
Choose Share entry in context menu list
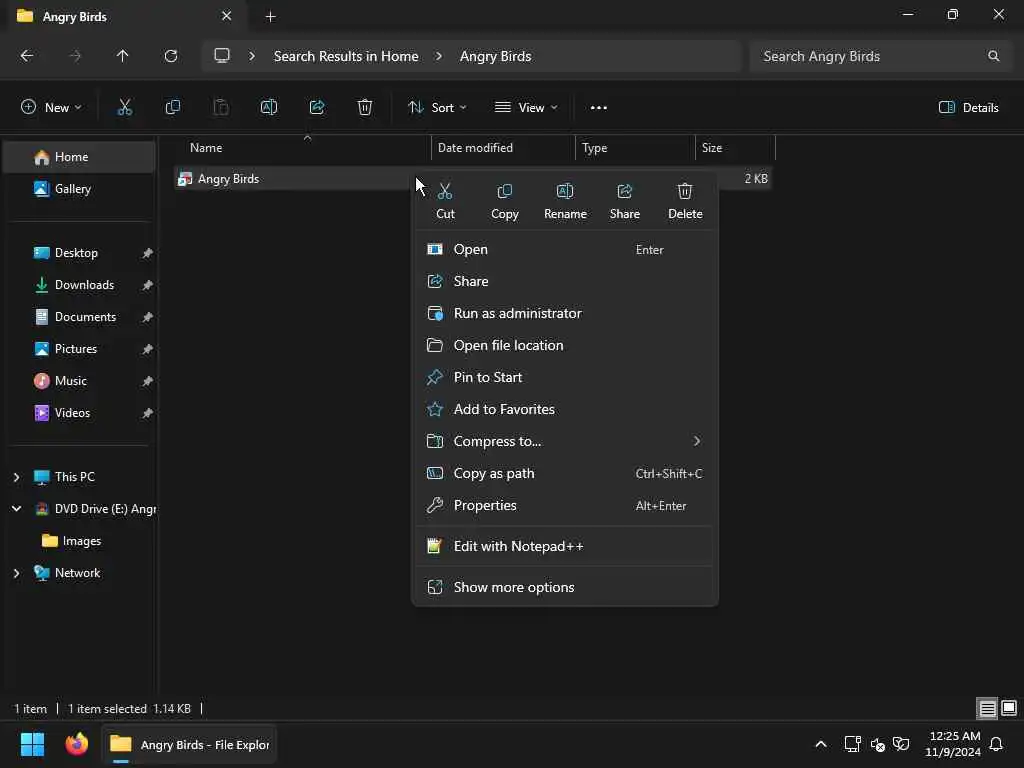point(565,281)
